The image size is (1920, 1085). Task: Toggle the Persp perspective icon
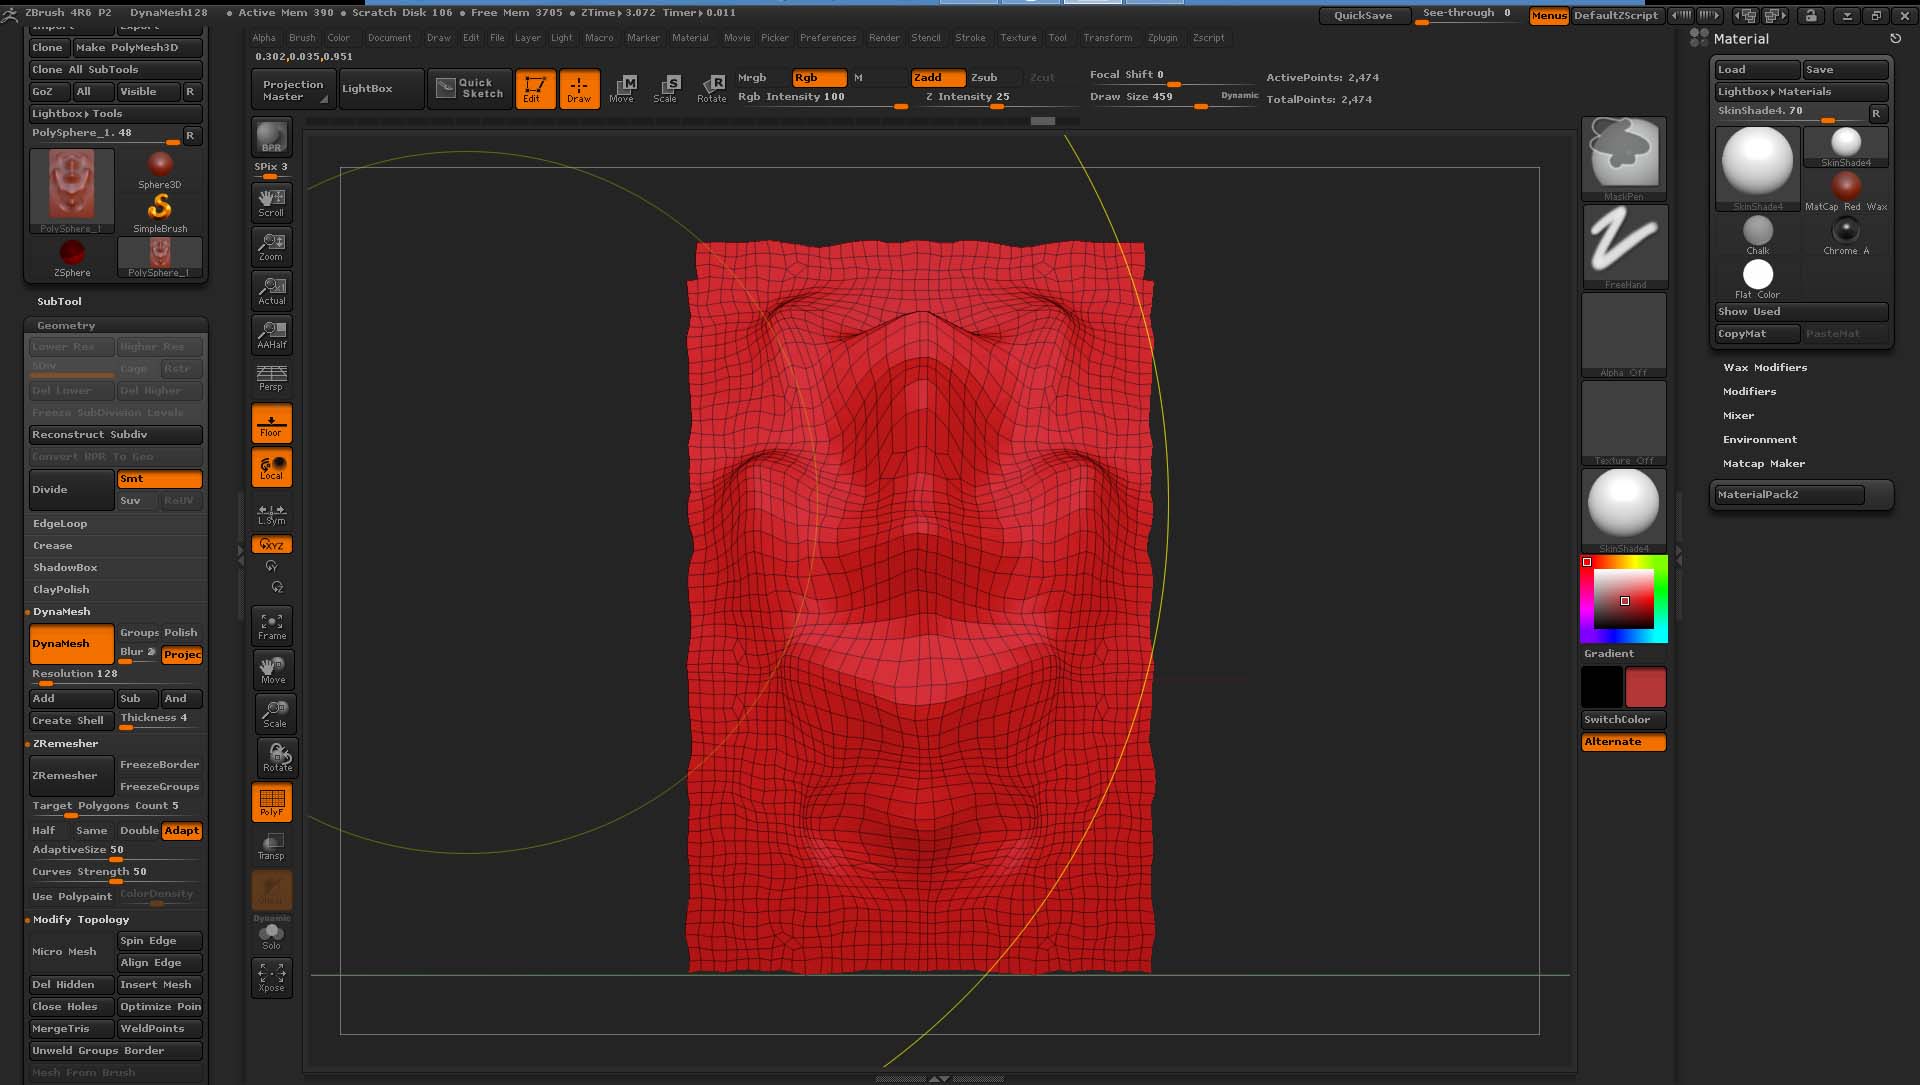[271, 378]
